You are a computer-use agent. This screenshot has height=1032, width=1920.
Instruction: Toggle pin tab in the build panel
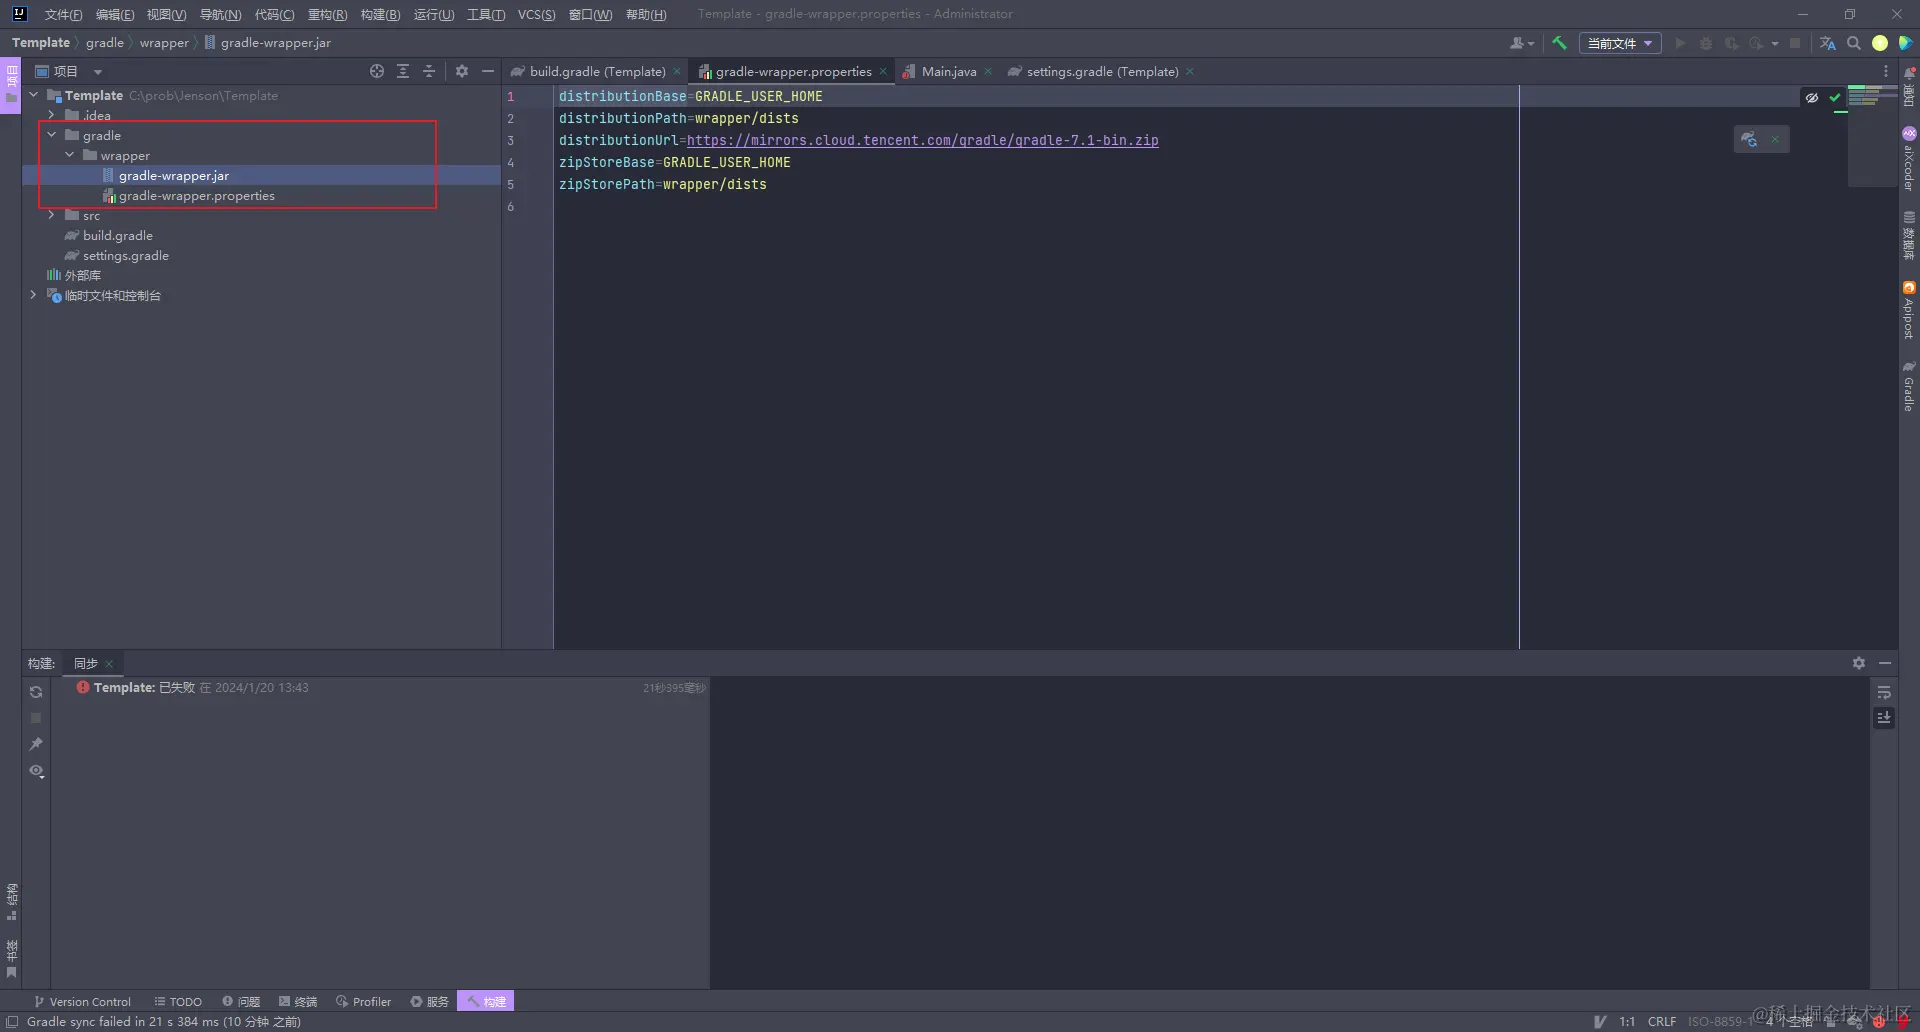pos(36,744)
